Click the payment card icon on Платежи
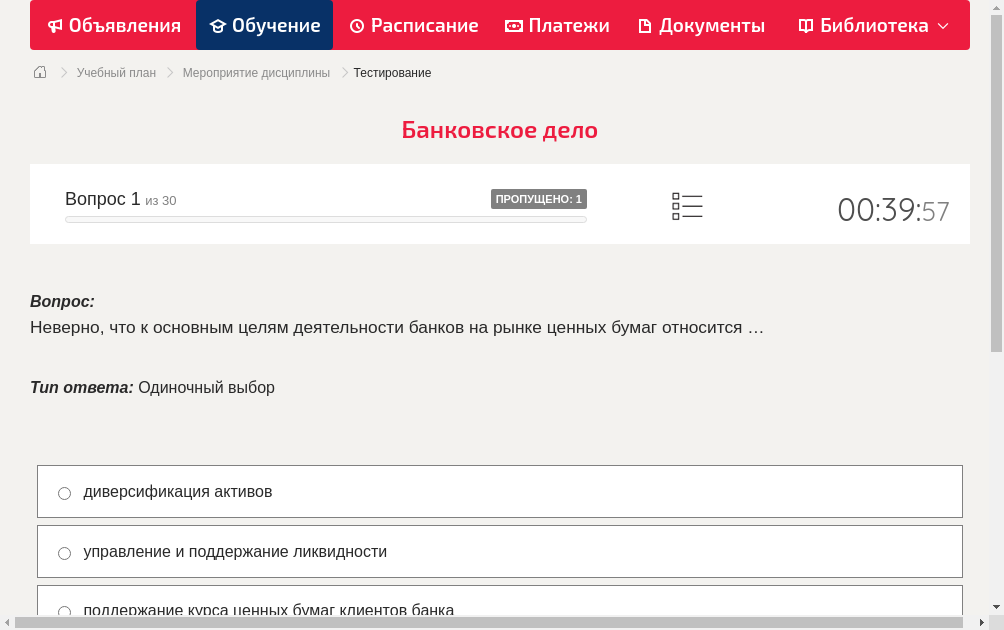The width and height of the screenshot is (1004, 630). [514, 25]
